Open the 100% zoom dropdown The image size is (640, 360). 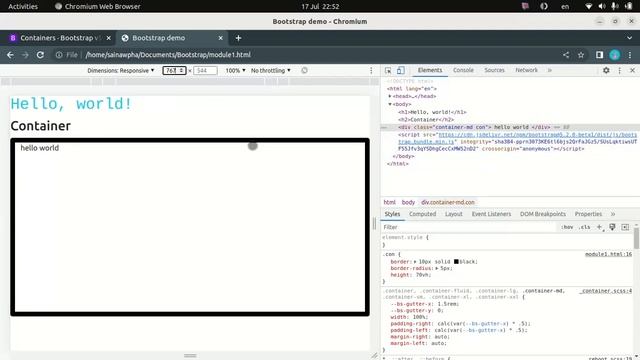[236, 70]
